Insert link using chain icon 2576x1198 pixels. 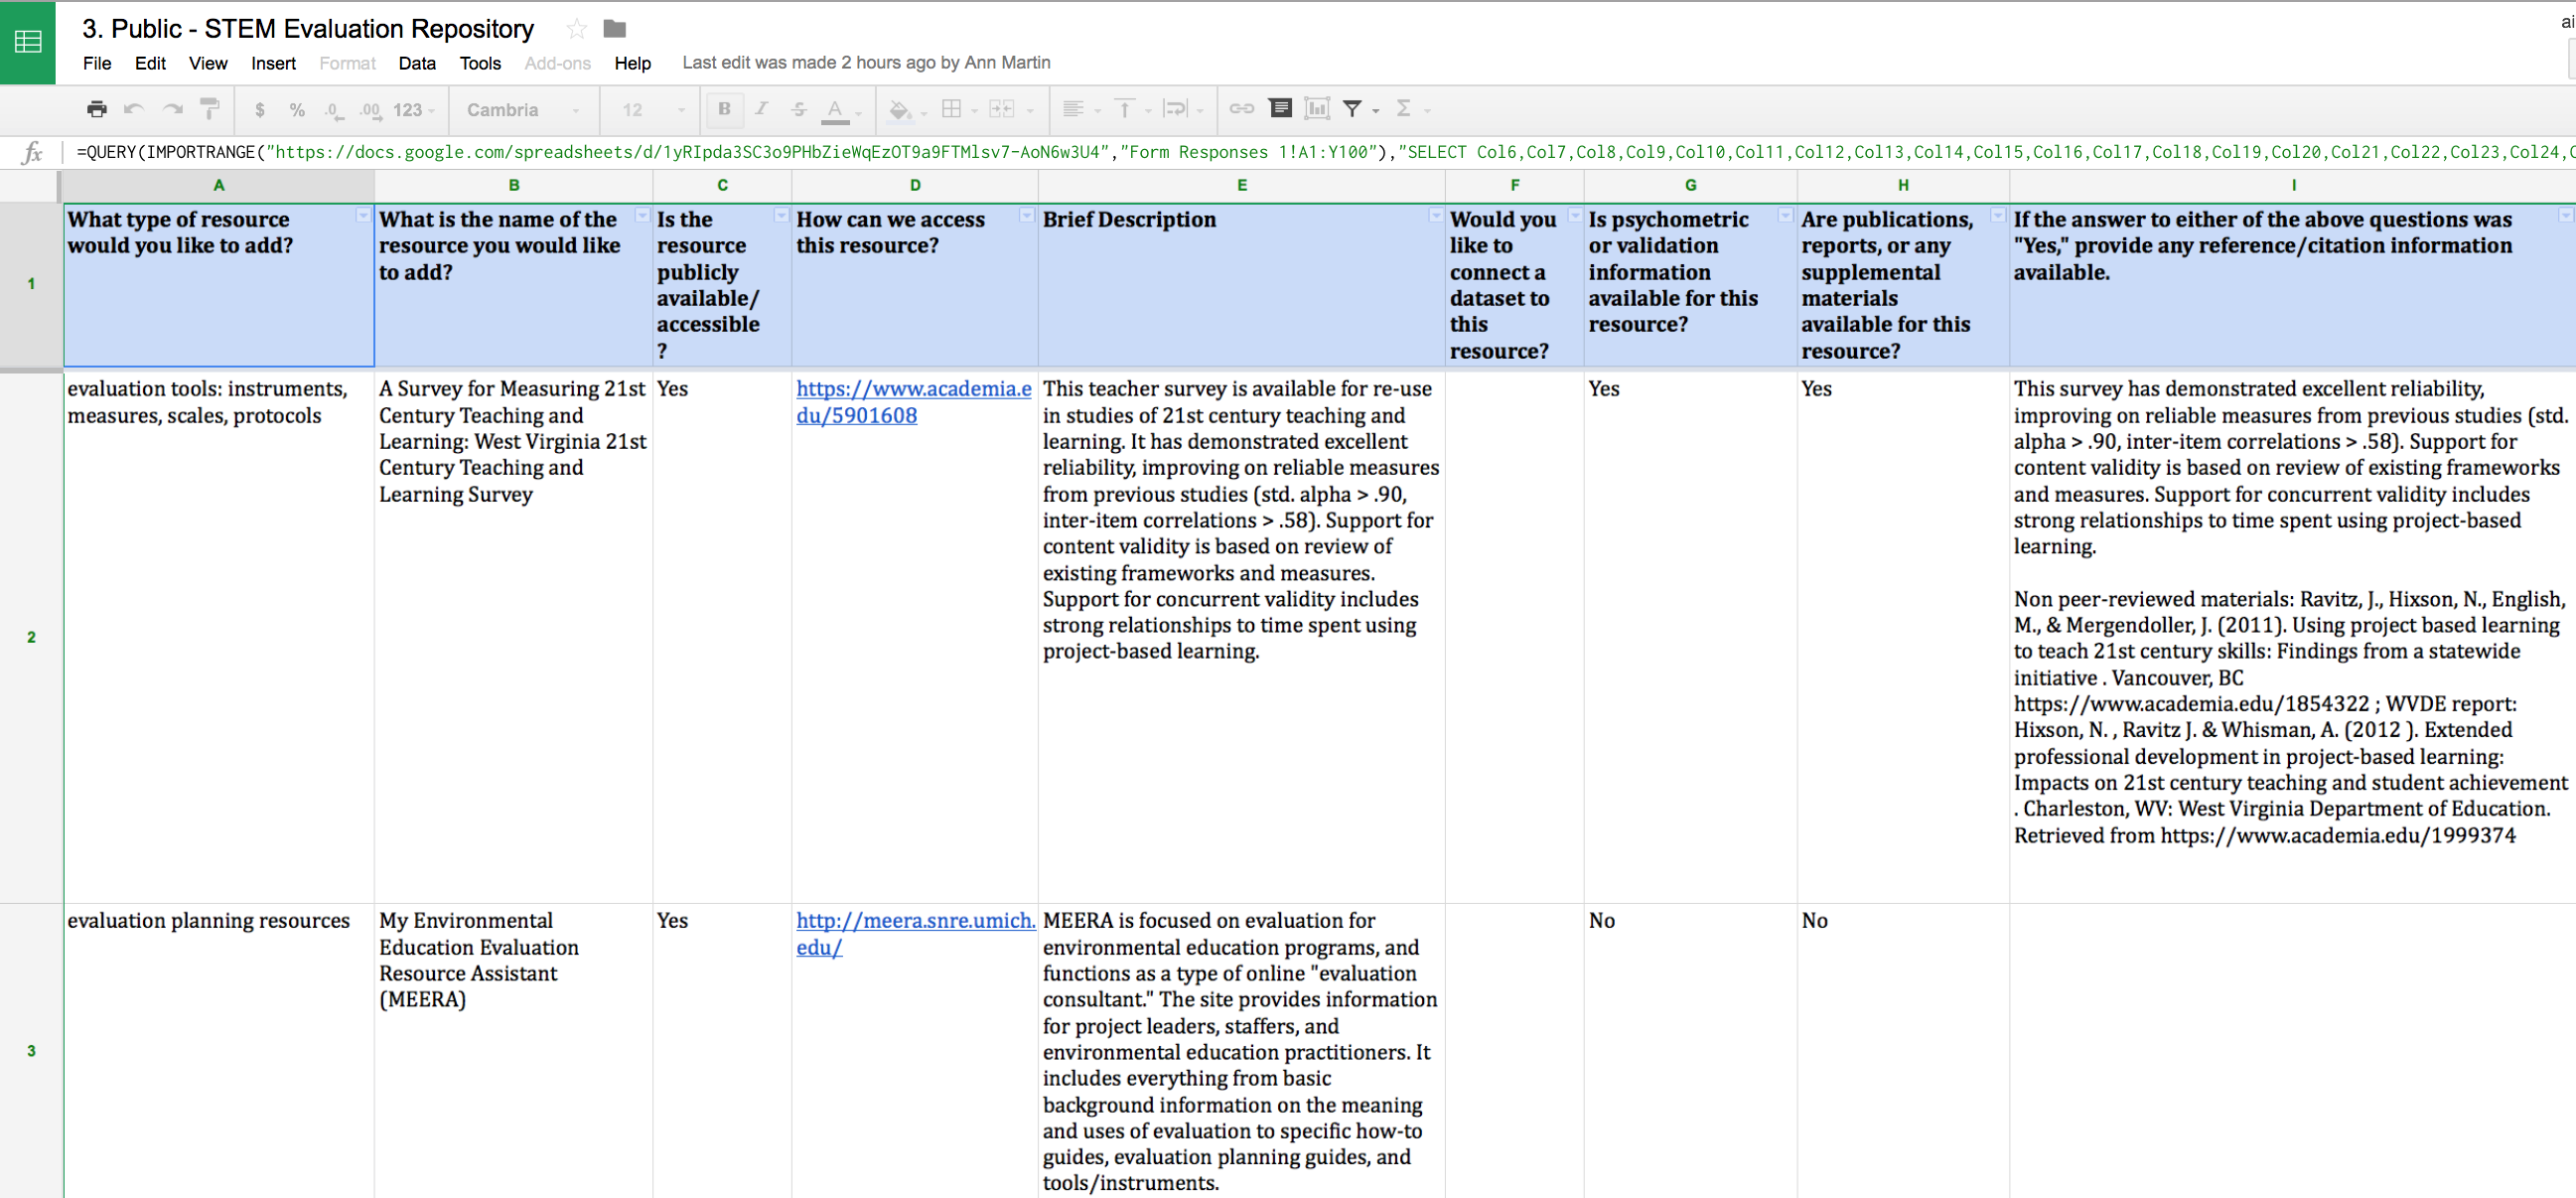click(x=1241, y=109)
